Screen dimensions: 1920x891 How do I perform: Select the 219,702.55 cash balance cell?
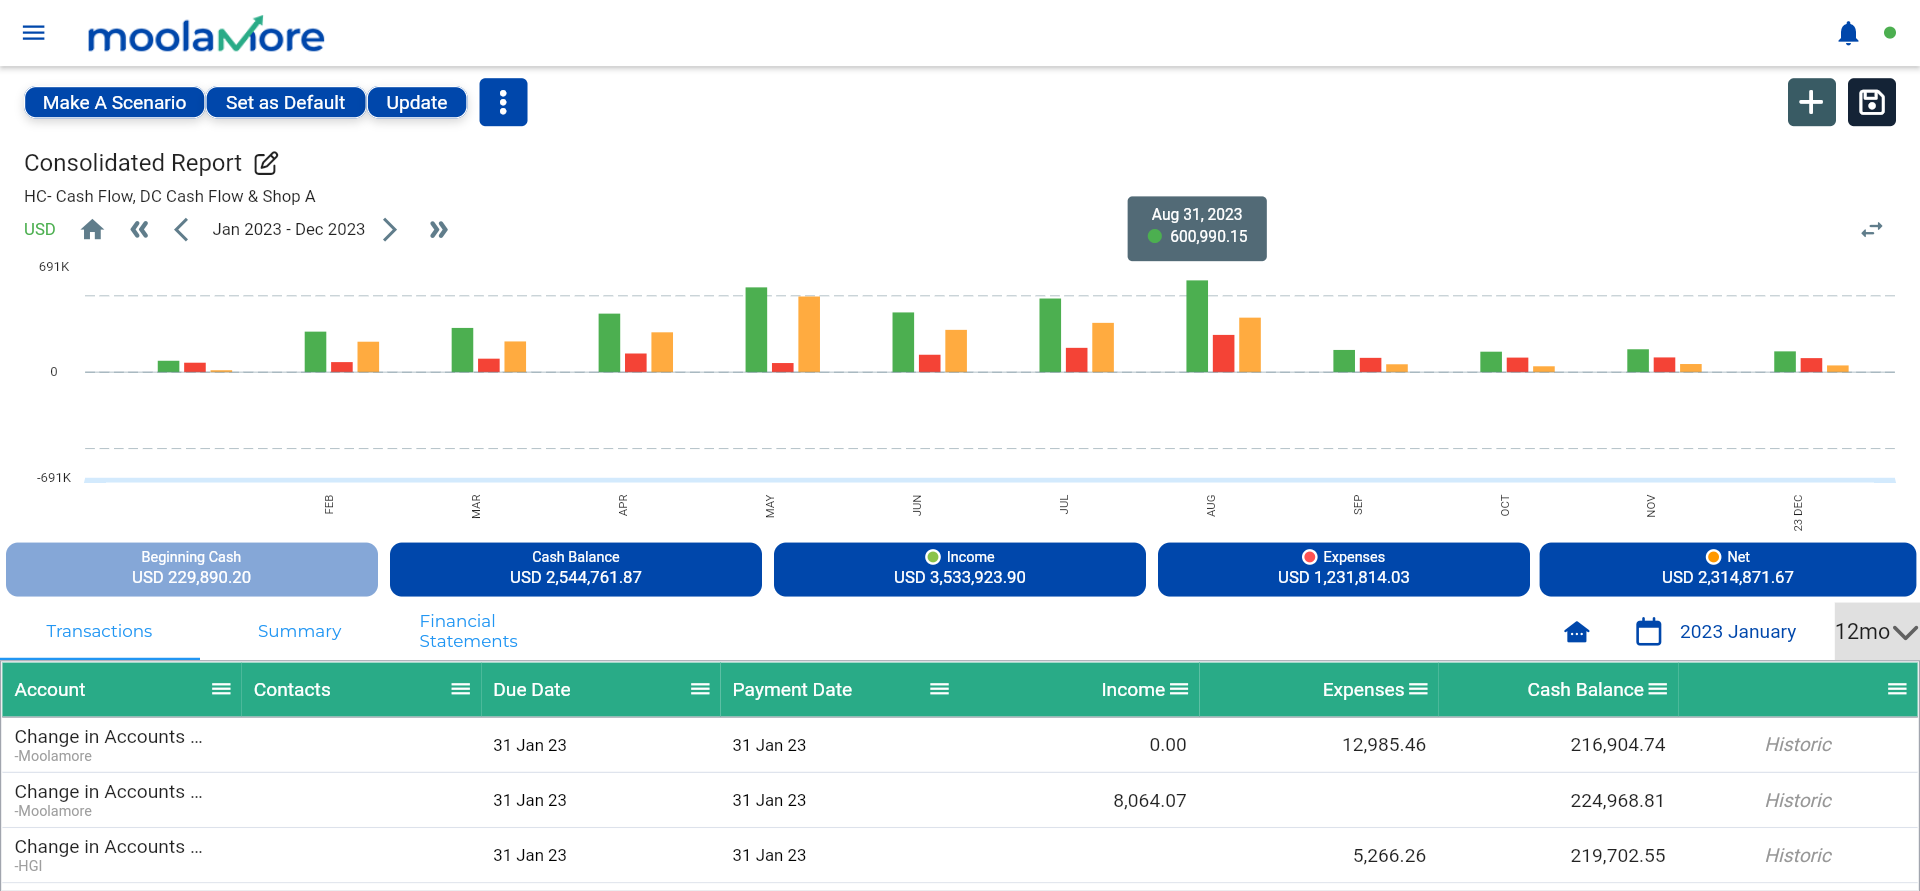1617,856
